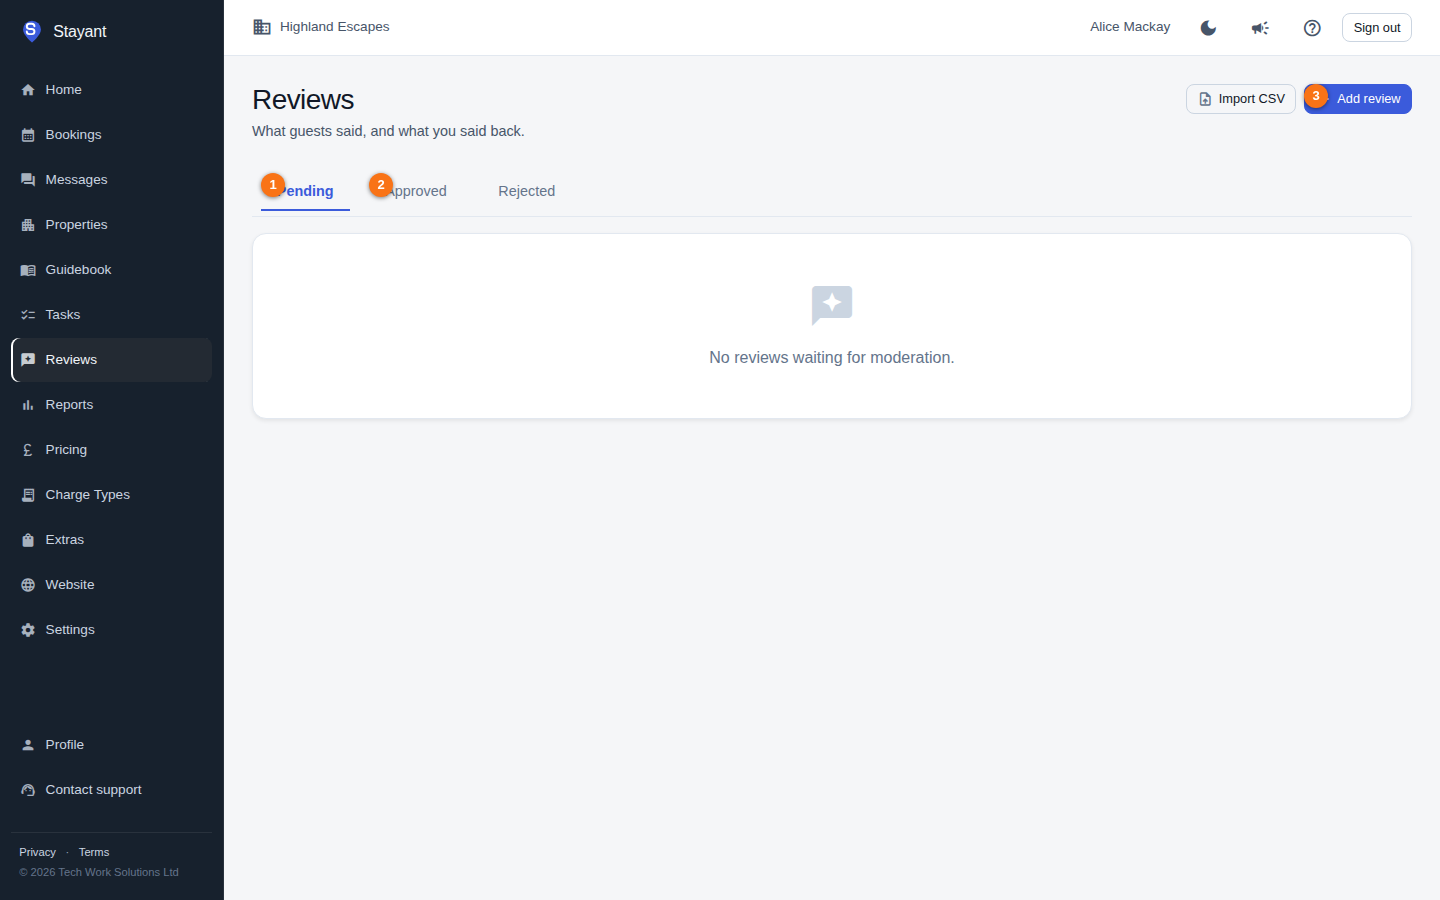
Task: Open Home from the sidebar
Action: 111,90
